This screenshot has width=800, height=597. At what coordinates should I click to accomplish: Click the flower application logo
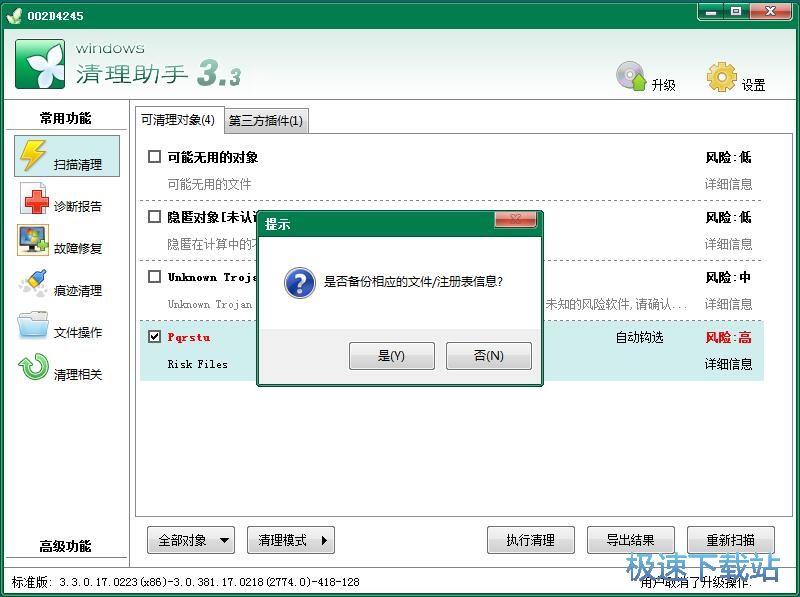click(40, 64)
